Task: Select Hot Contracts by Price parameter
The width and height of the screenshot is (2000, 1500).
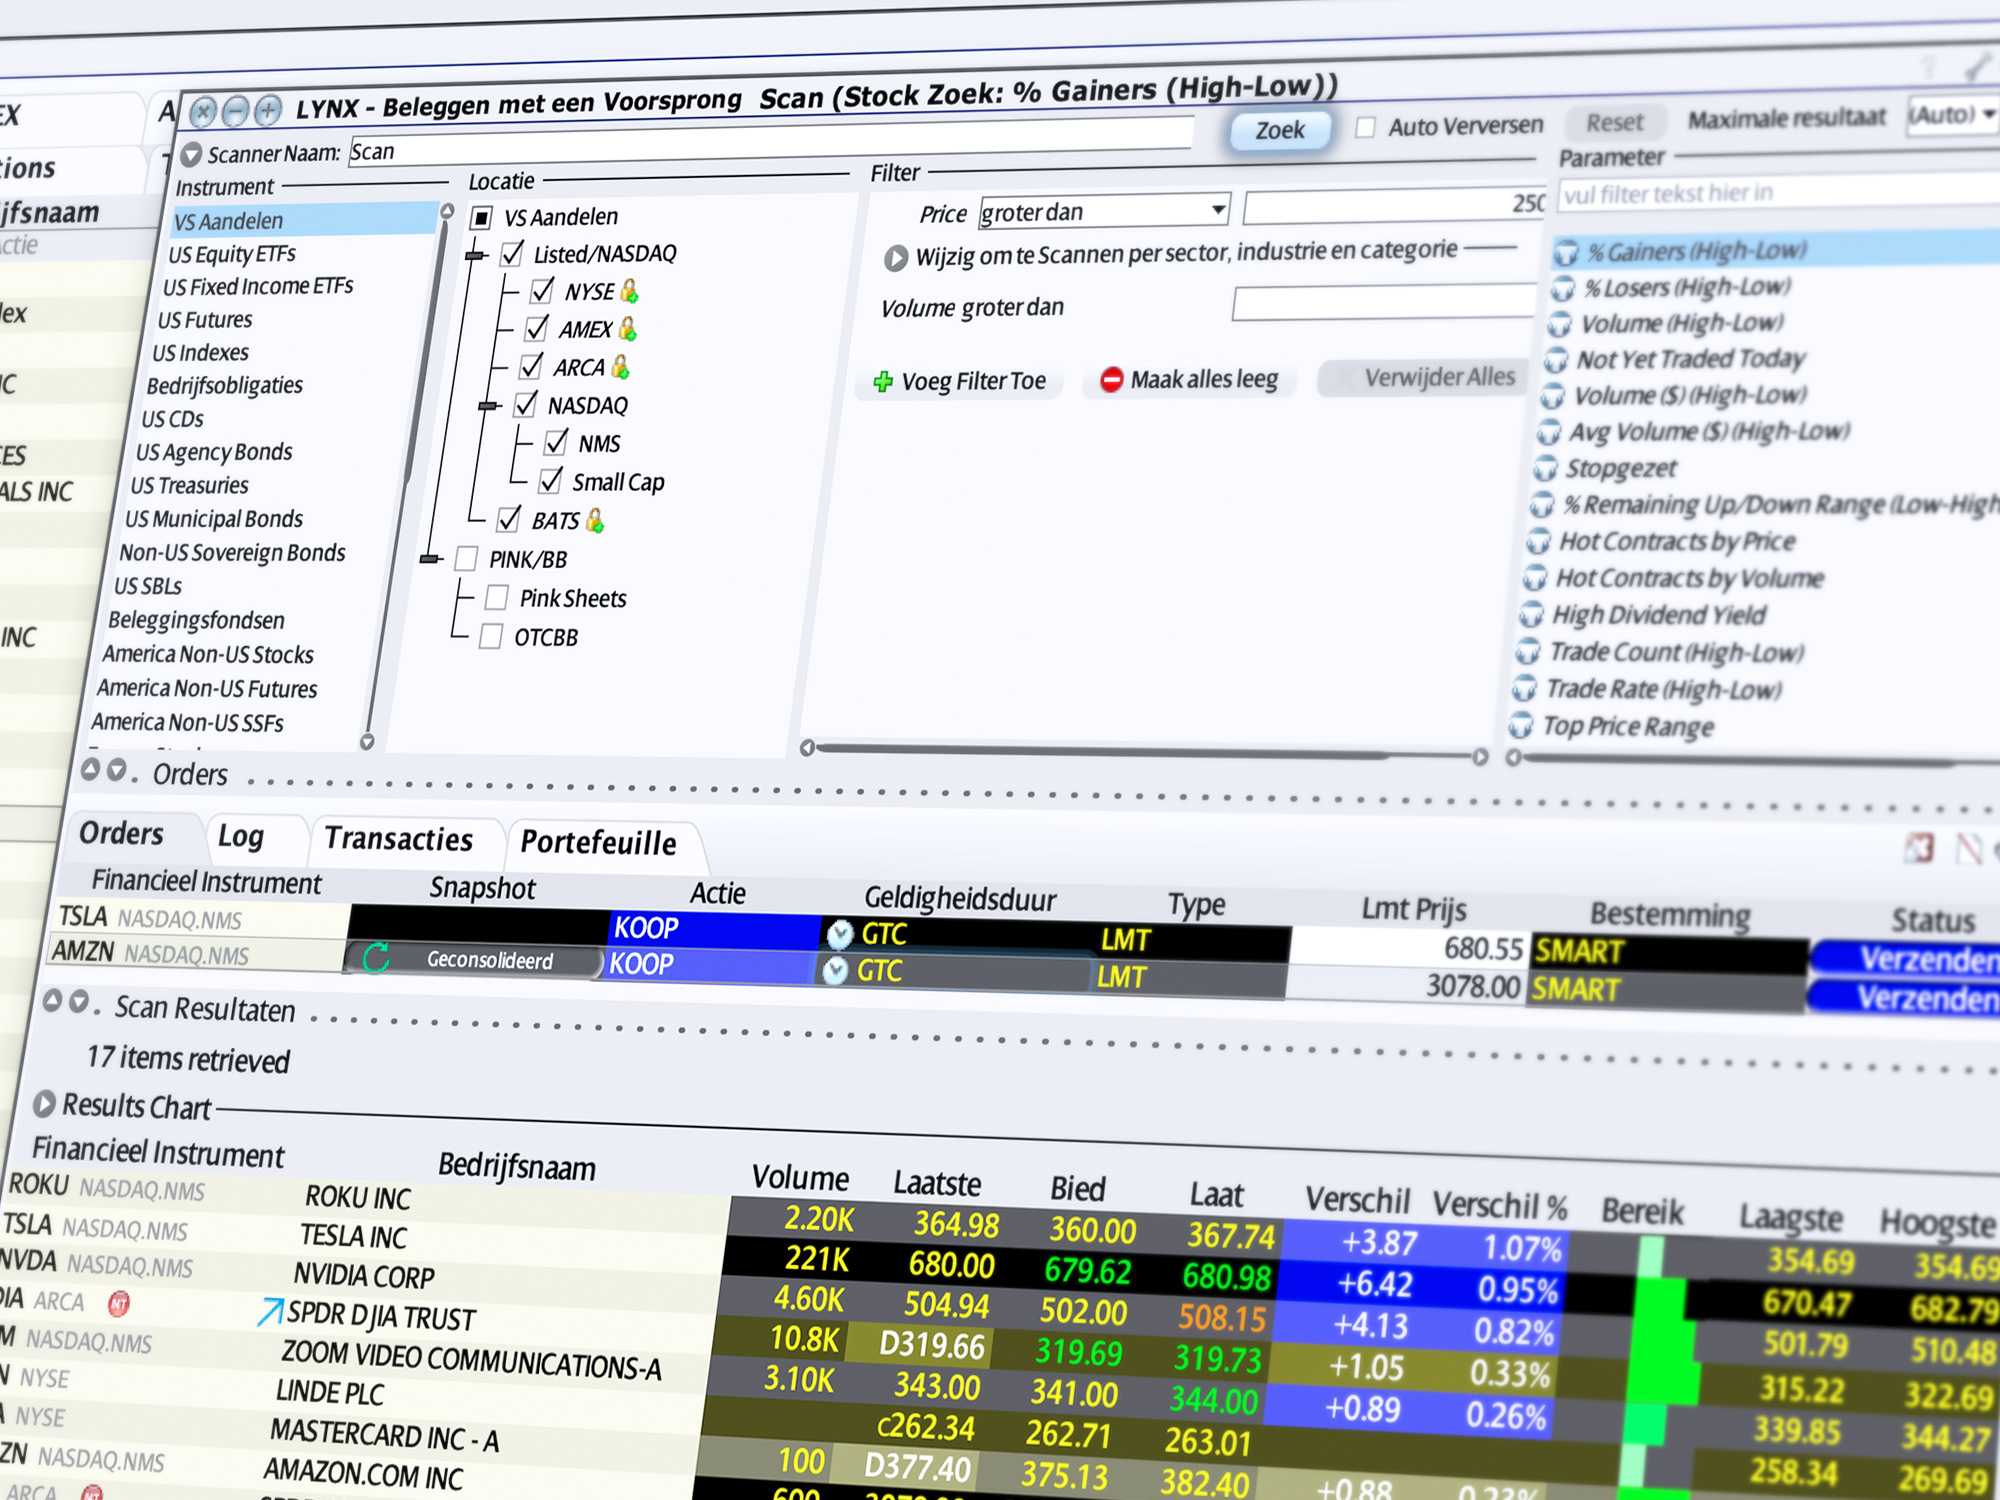Action: pyautogui.click(x=1675, y=541)
